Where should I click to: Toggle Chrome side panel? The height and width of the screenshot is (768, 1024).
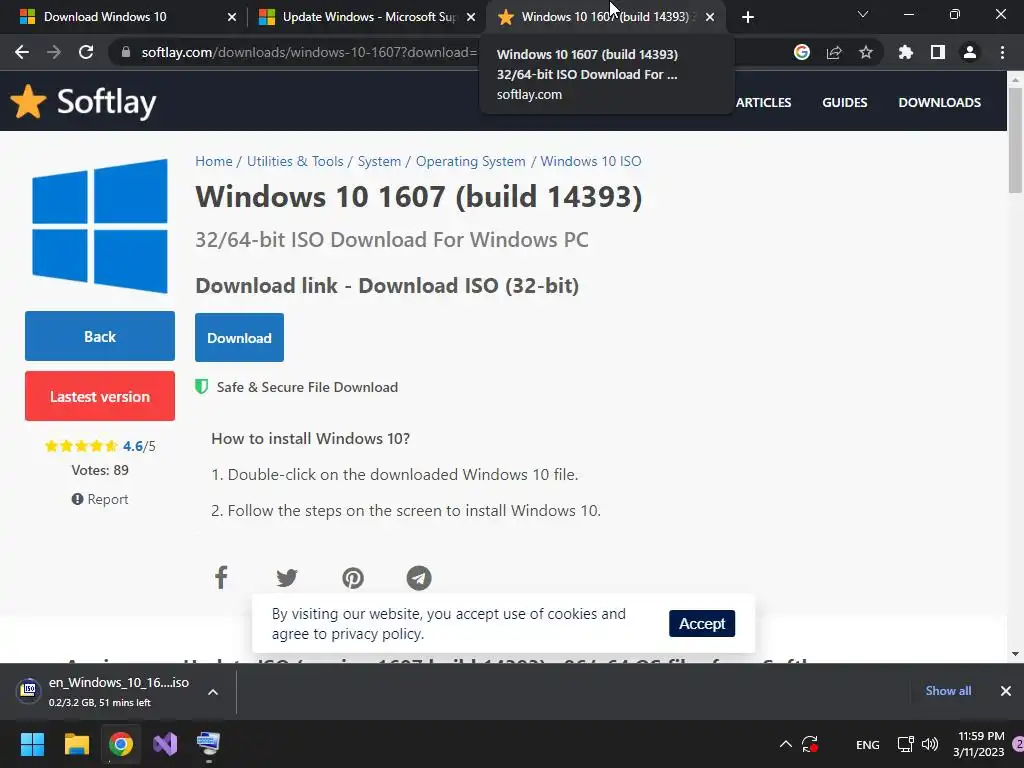pyautogui.click(x=938, y=52)
